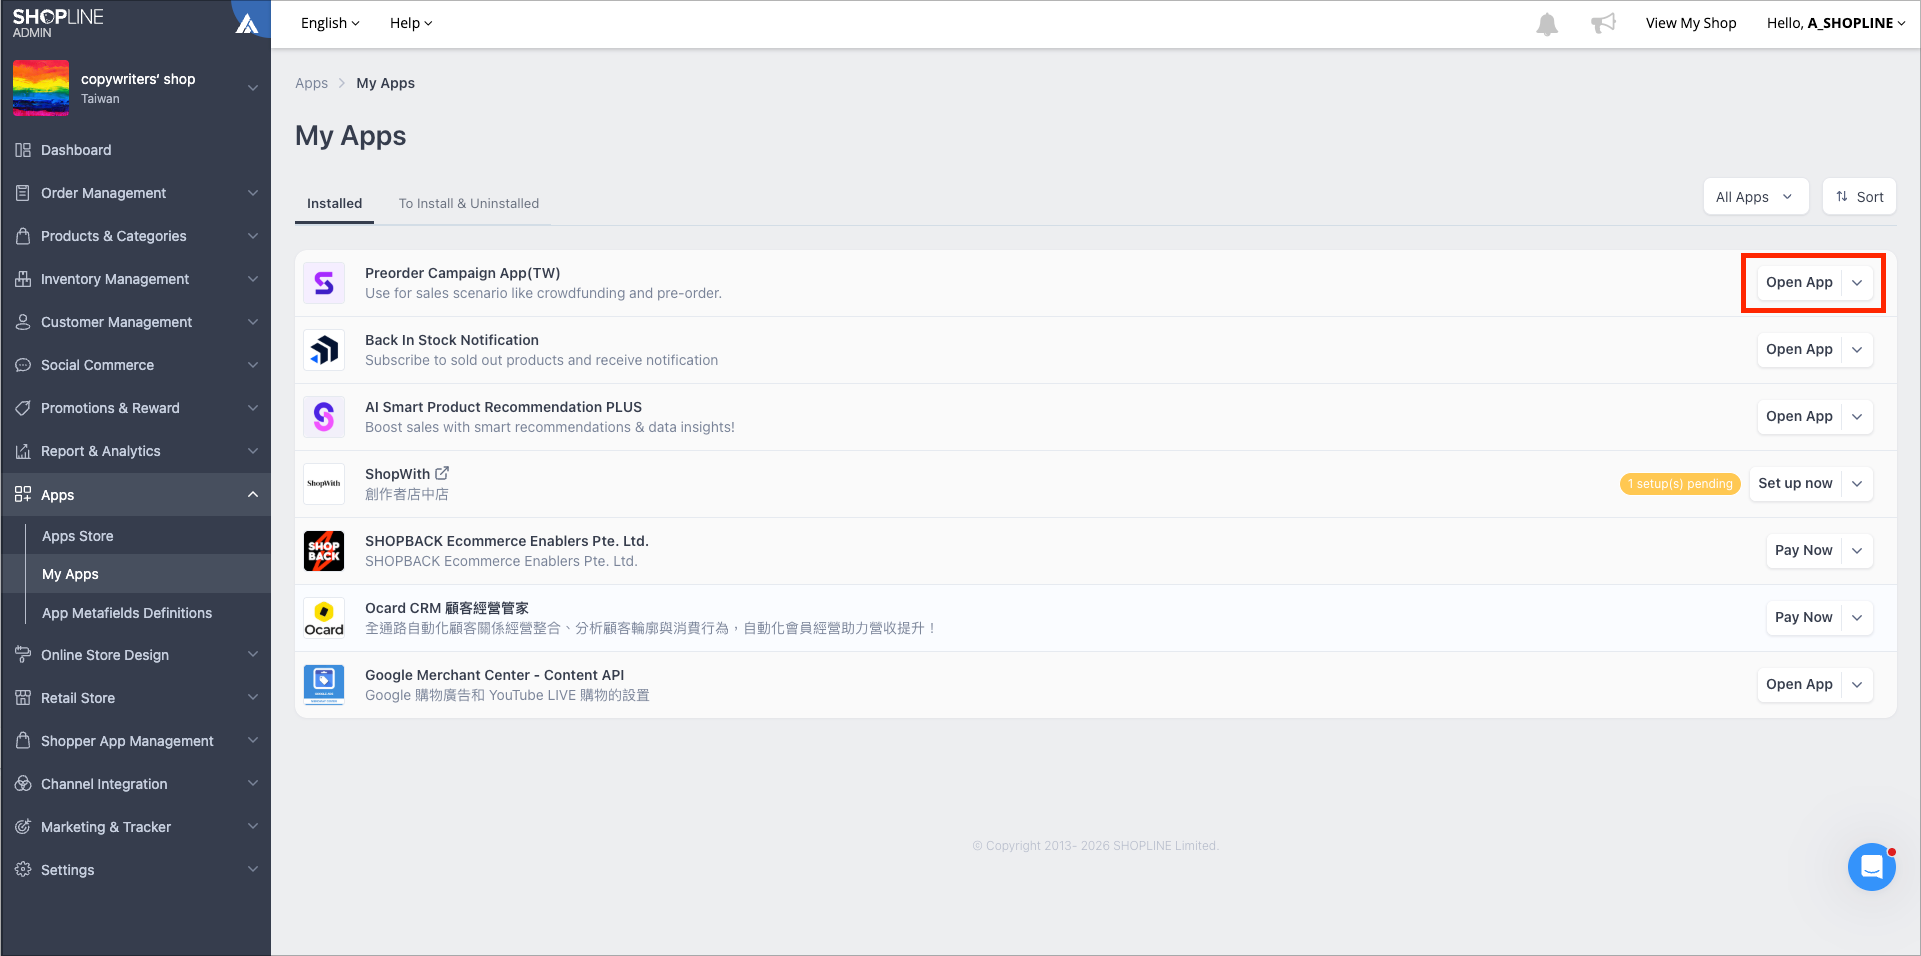Click the Promotions & Reward tag icon
1921x956 pixels.
click(23, 408)
